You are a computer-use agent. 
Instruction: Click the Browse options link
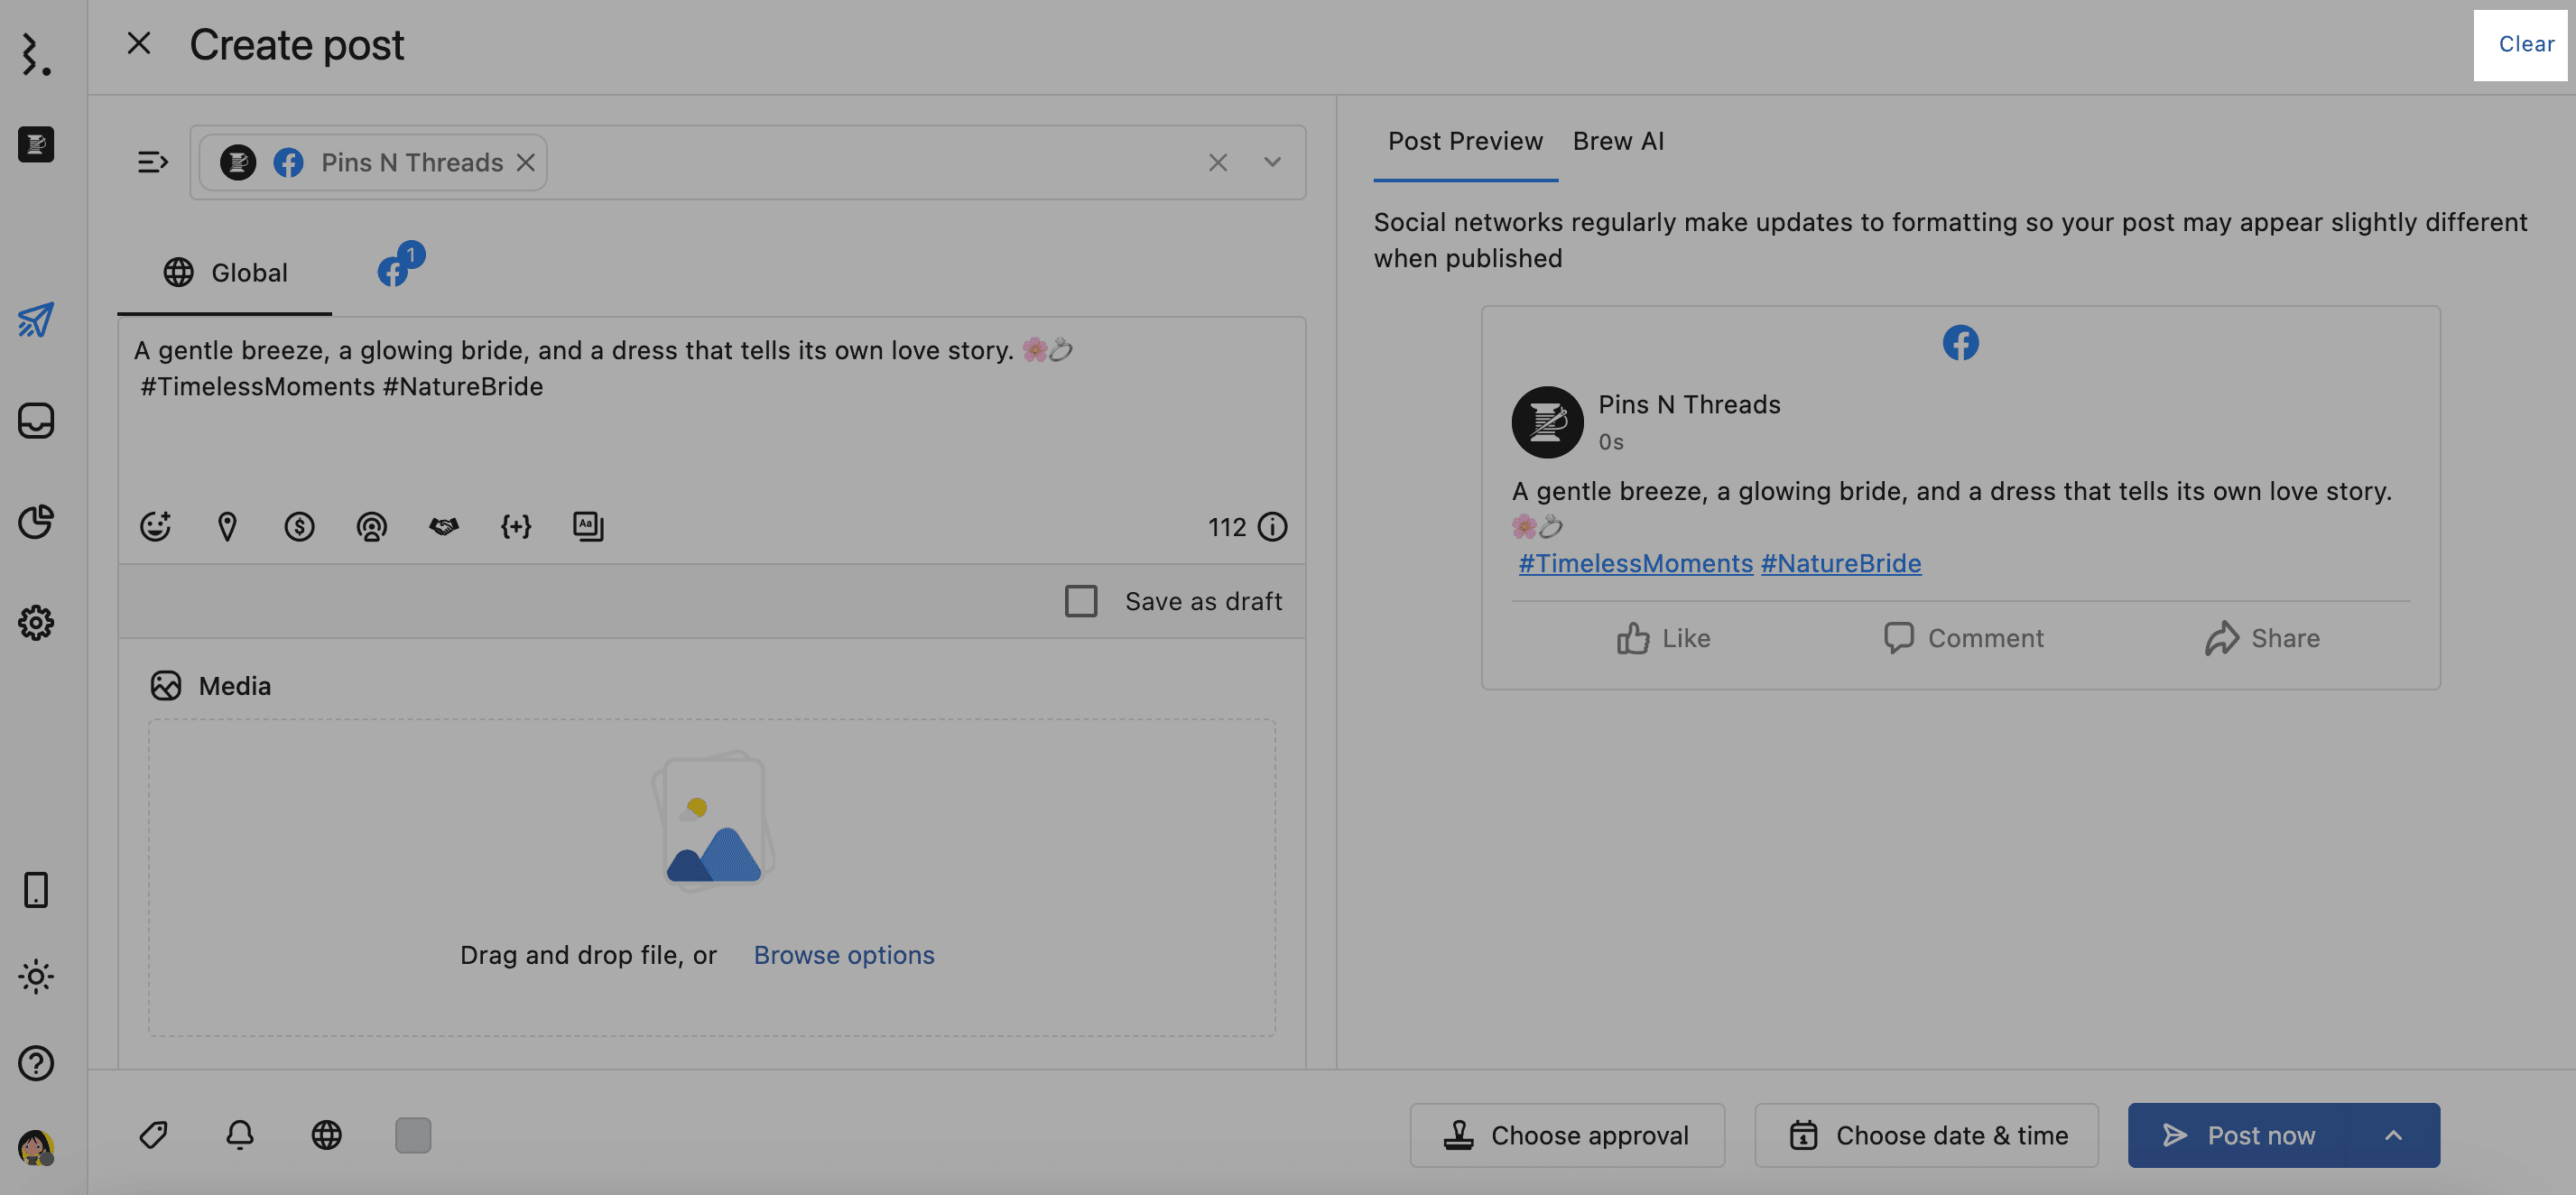(843, 955)
